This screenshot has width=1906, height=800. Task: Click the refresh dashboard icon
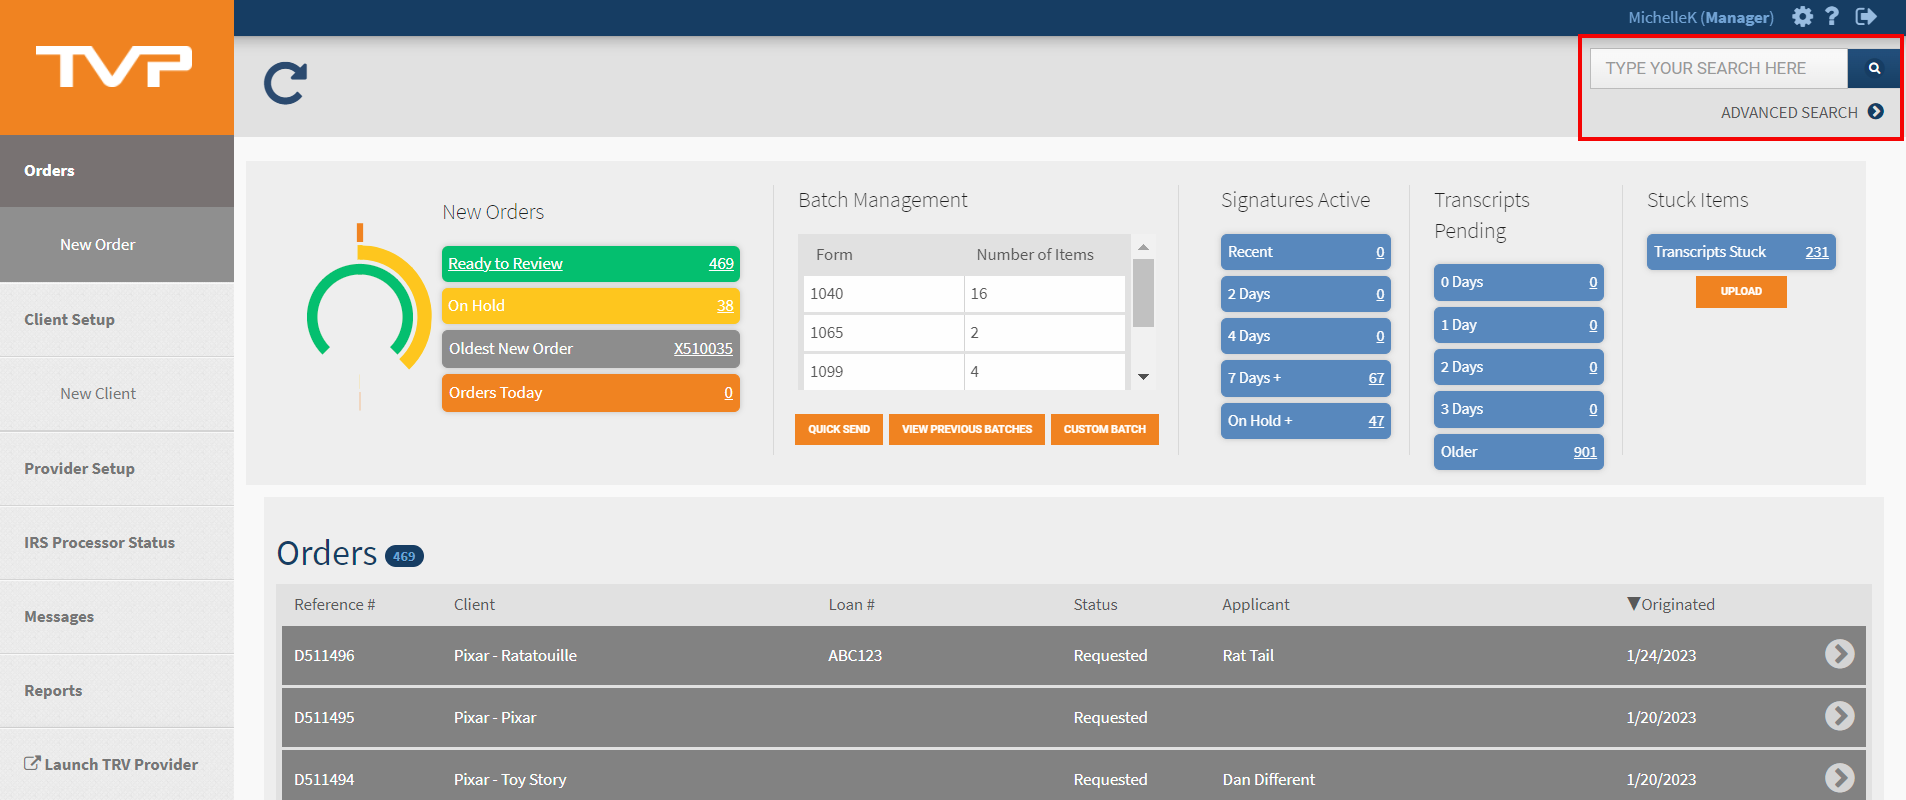(x=285, y=84)
